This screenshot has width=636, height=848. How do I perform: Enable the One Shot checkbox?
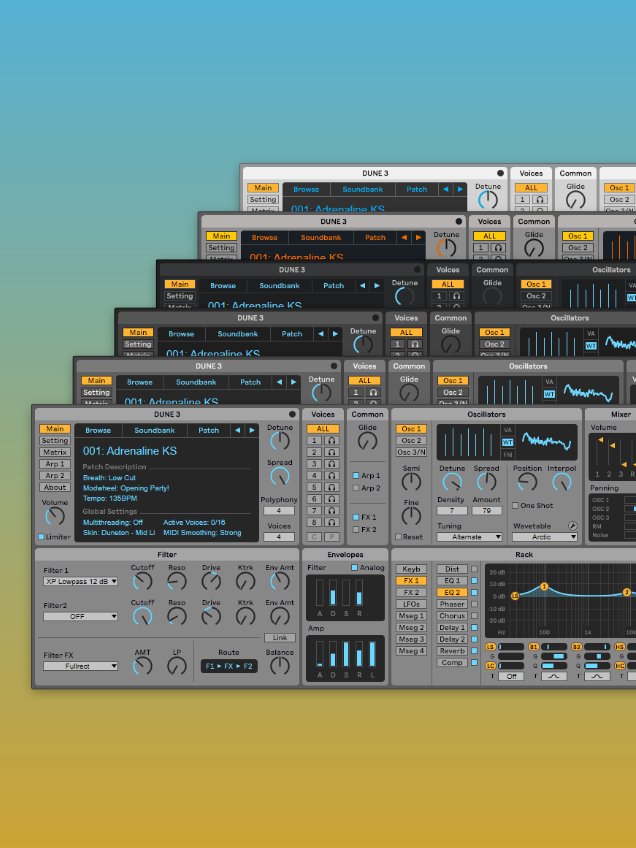pyautogui.click(x=515, y=505)
